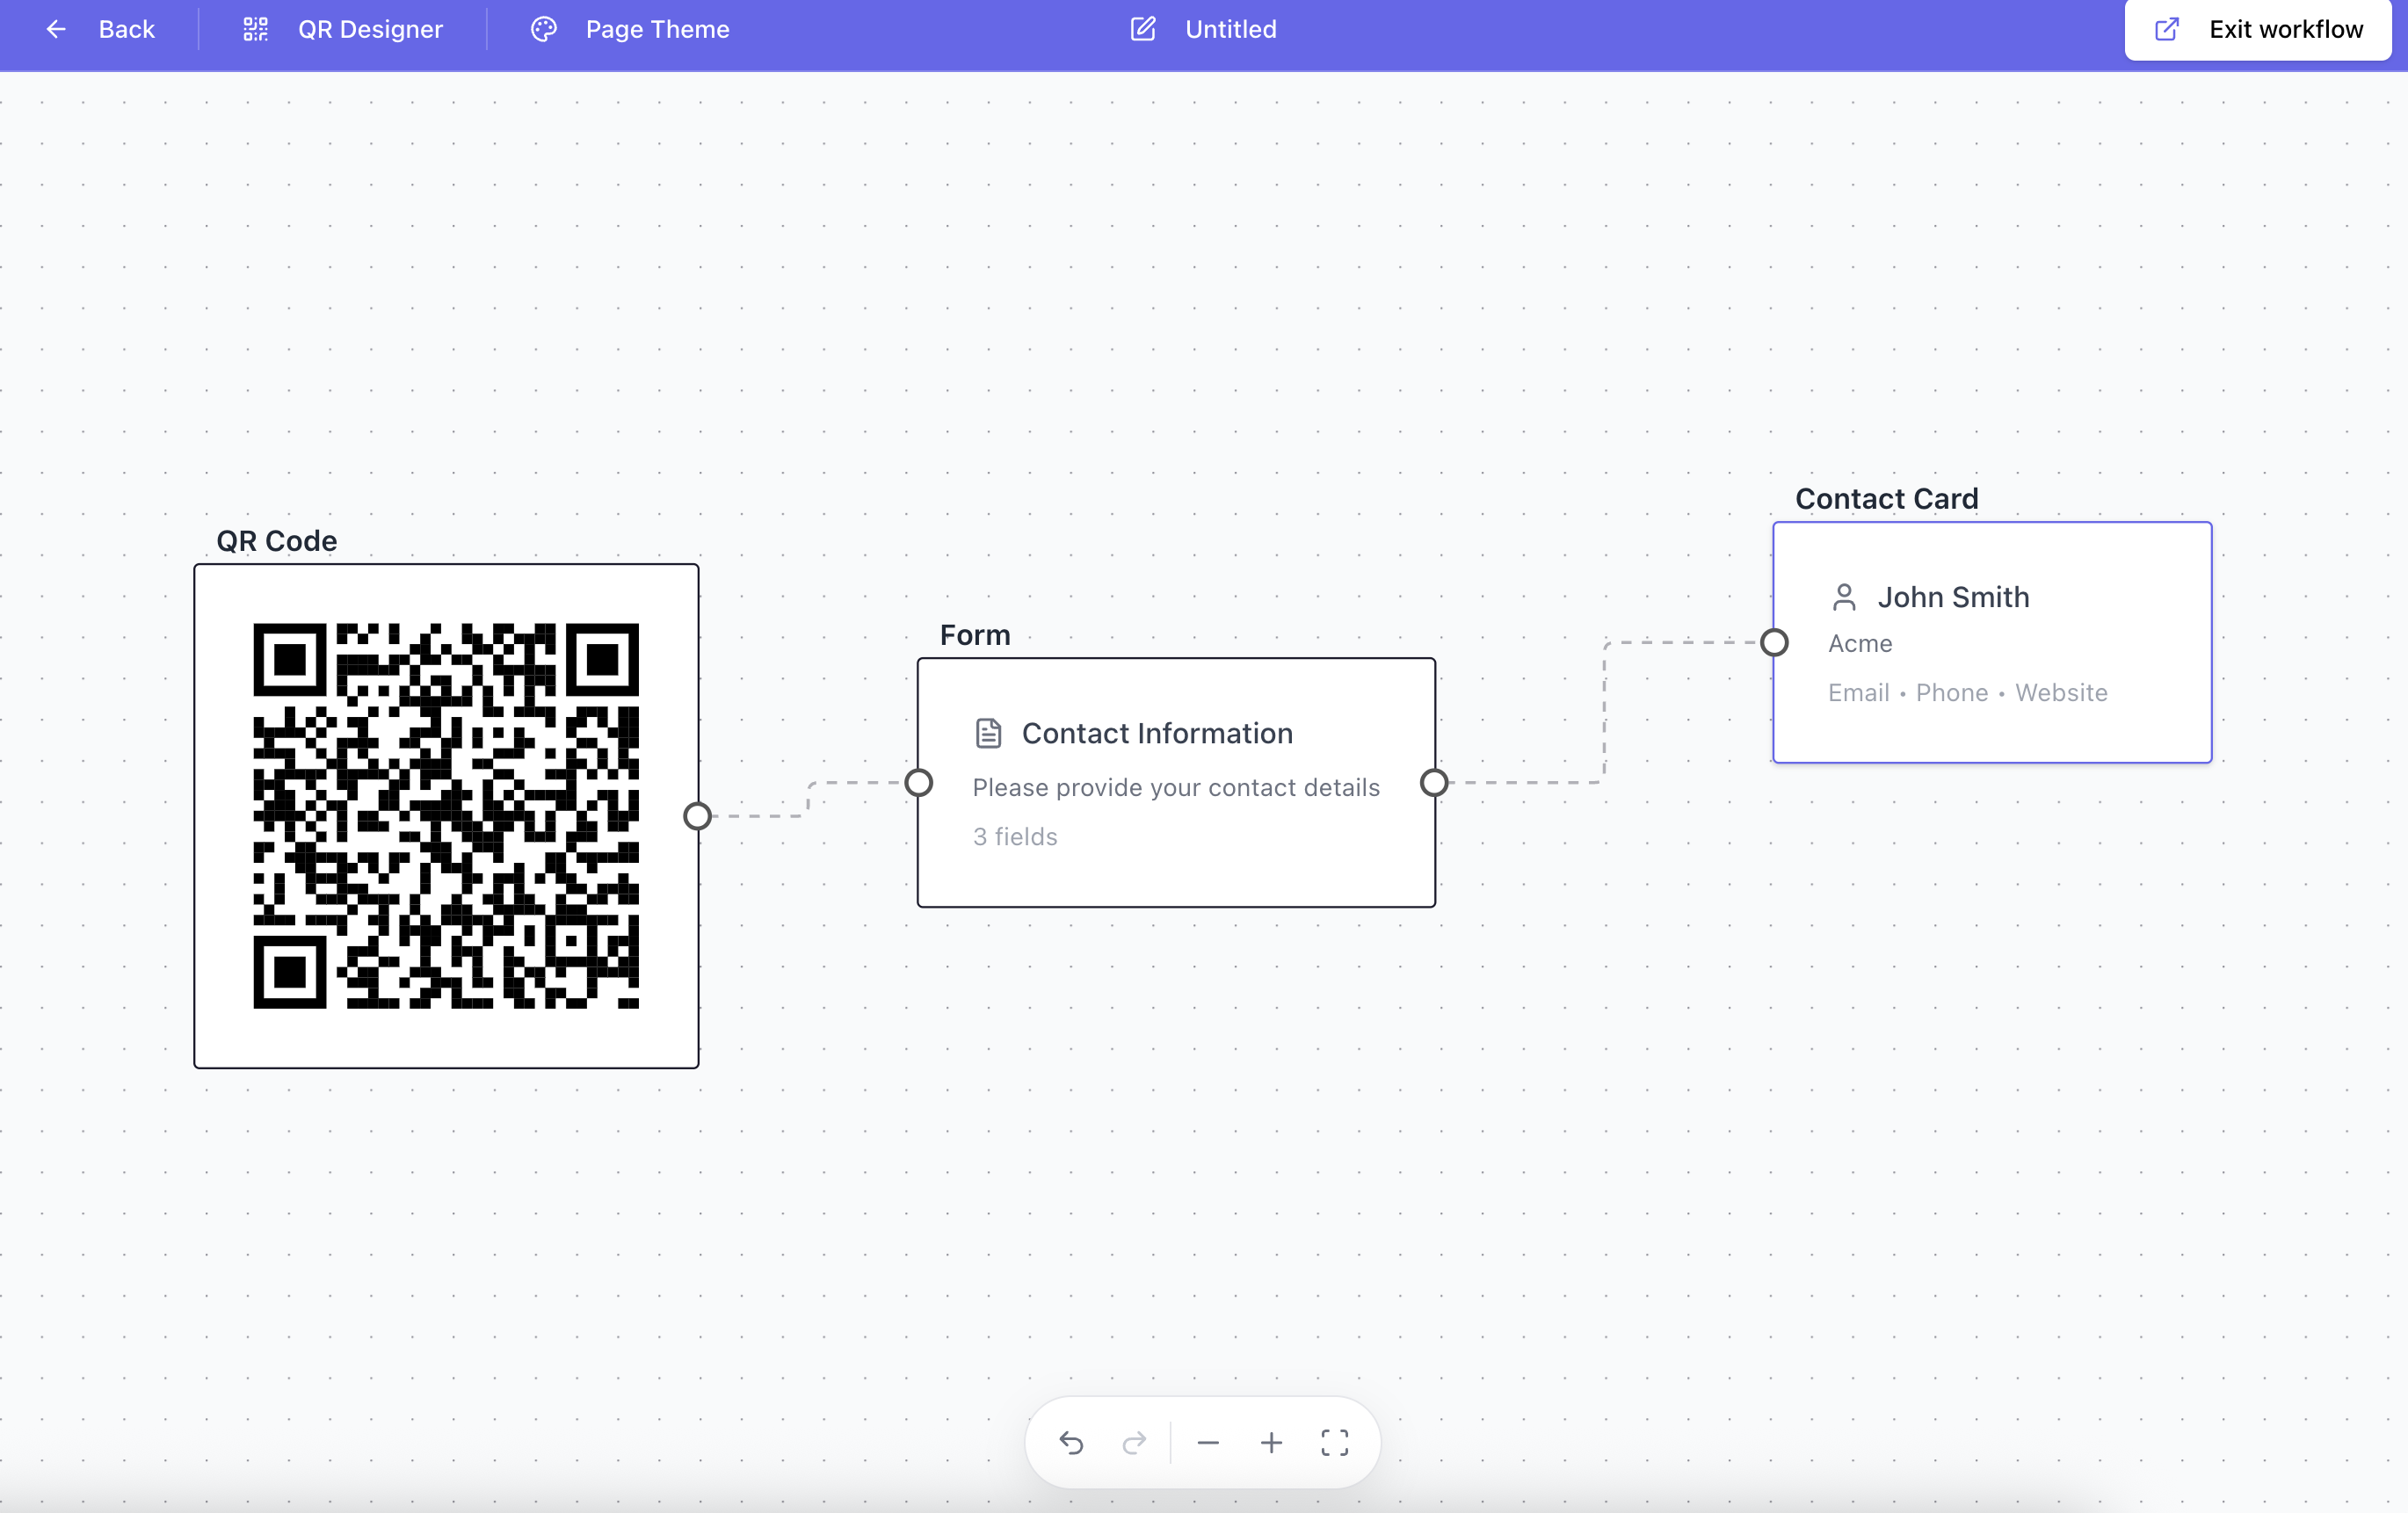Click the user icon next to John Smith
Viewport: 2408px width, 1513px height.
(1845, 597)
